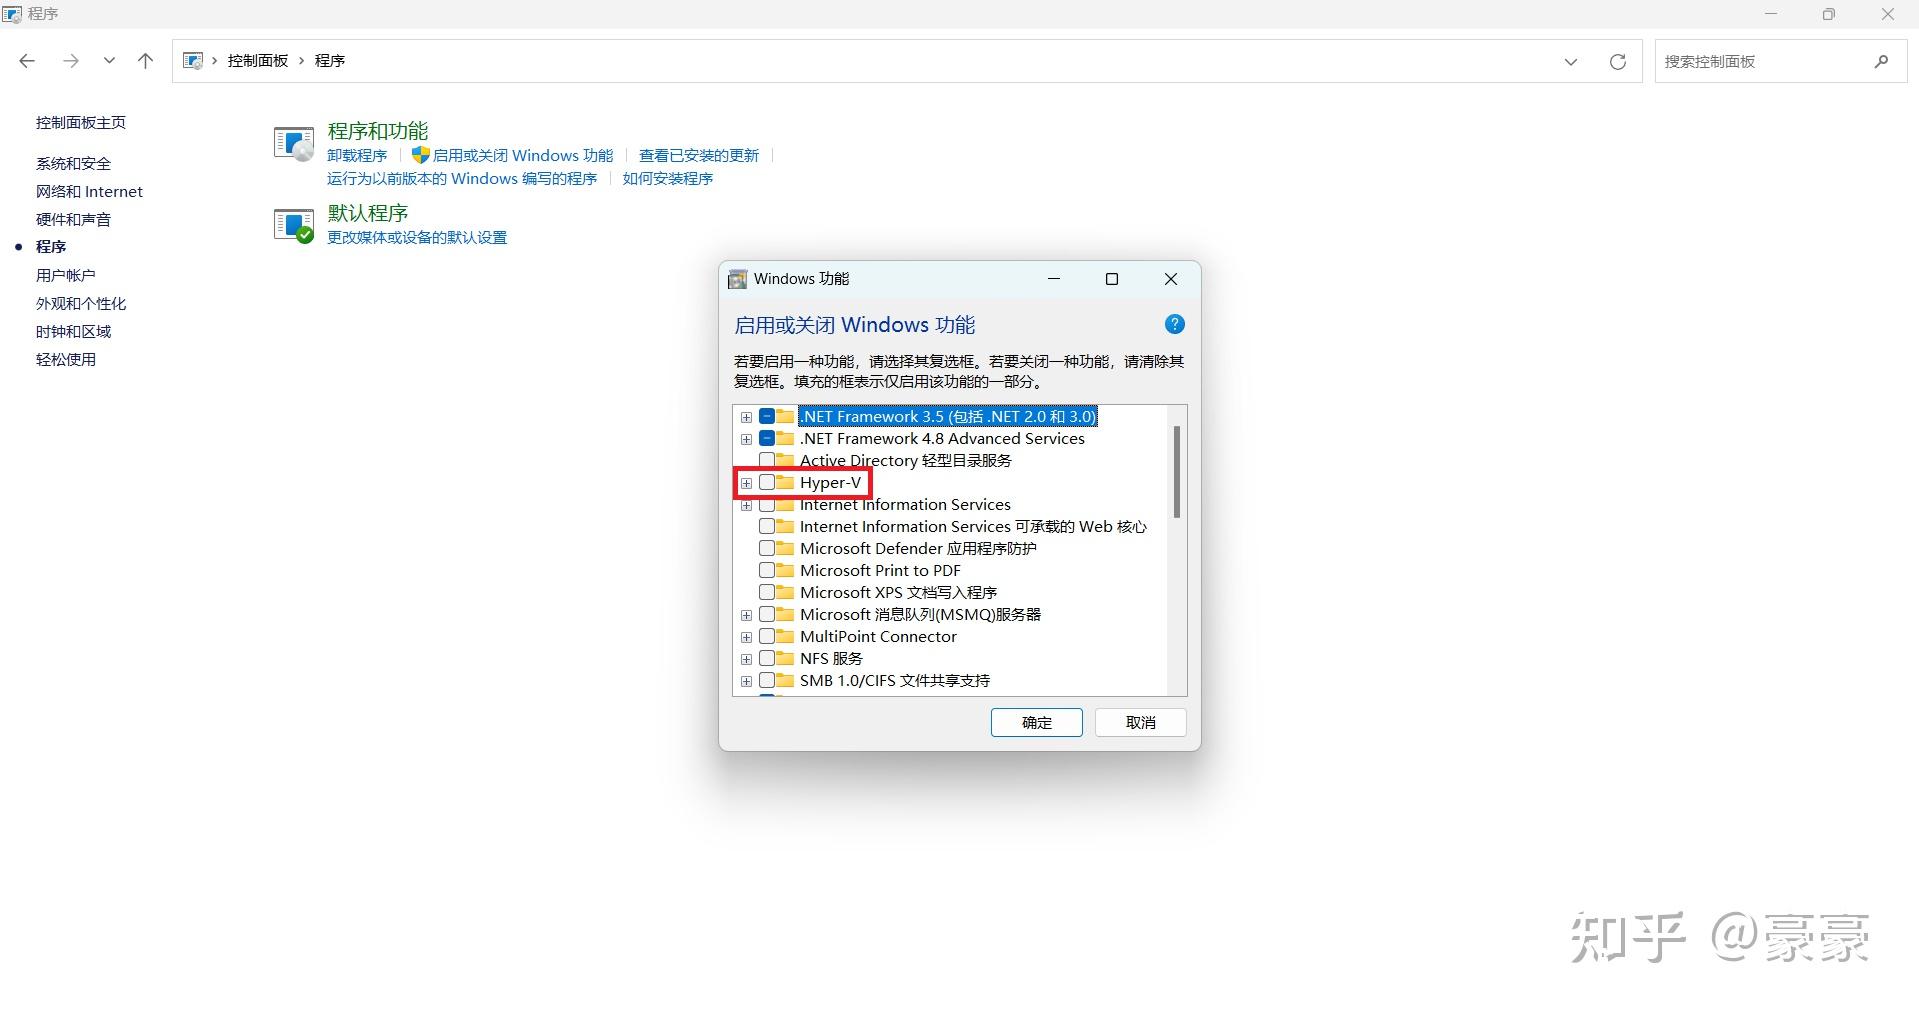Click the Microsoft Print to PDF folder icon
This screenshot has height=1014, width=1919.
click(785, 570)
